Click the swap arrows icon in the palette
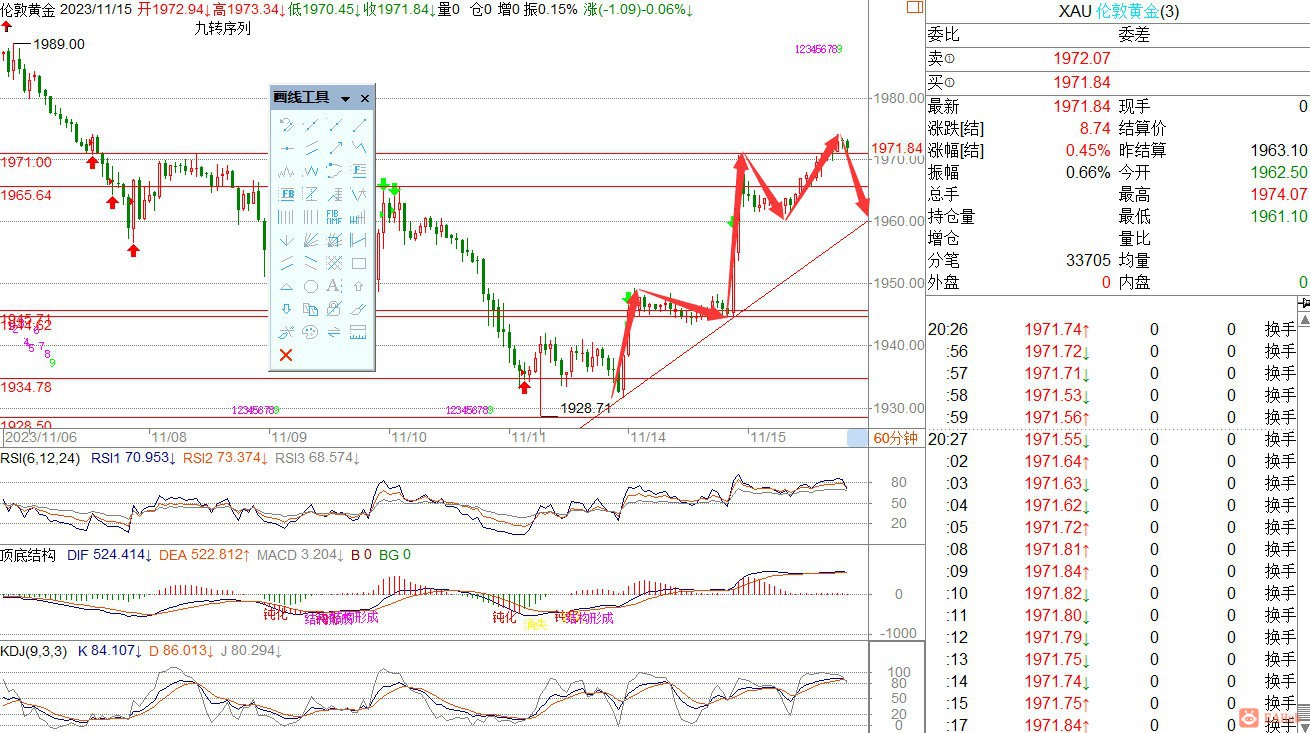The image size is (1310, 733). pos(335,332)
